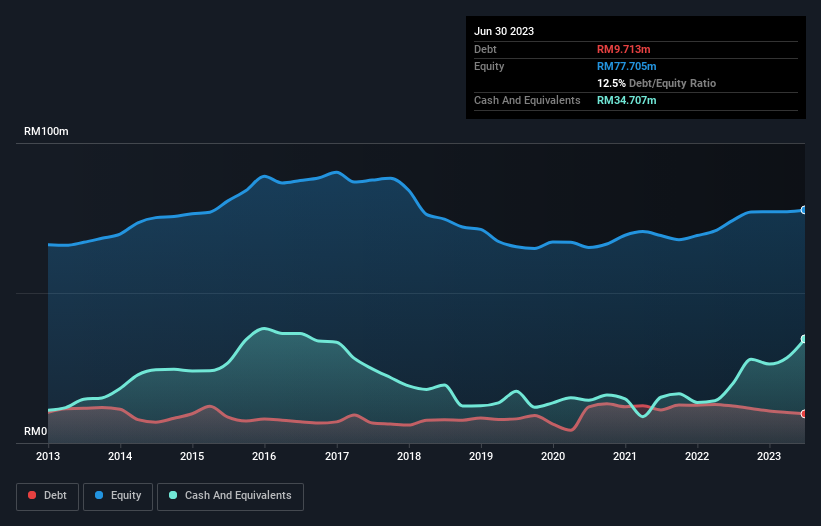Screen dimensions: 821x526
Task: Click the RM100m y-axis label
Action: tap(46, 132)
